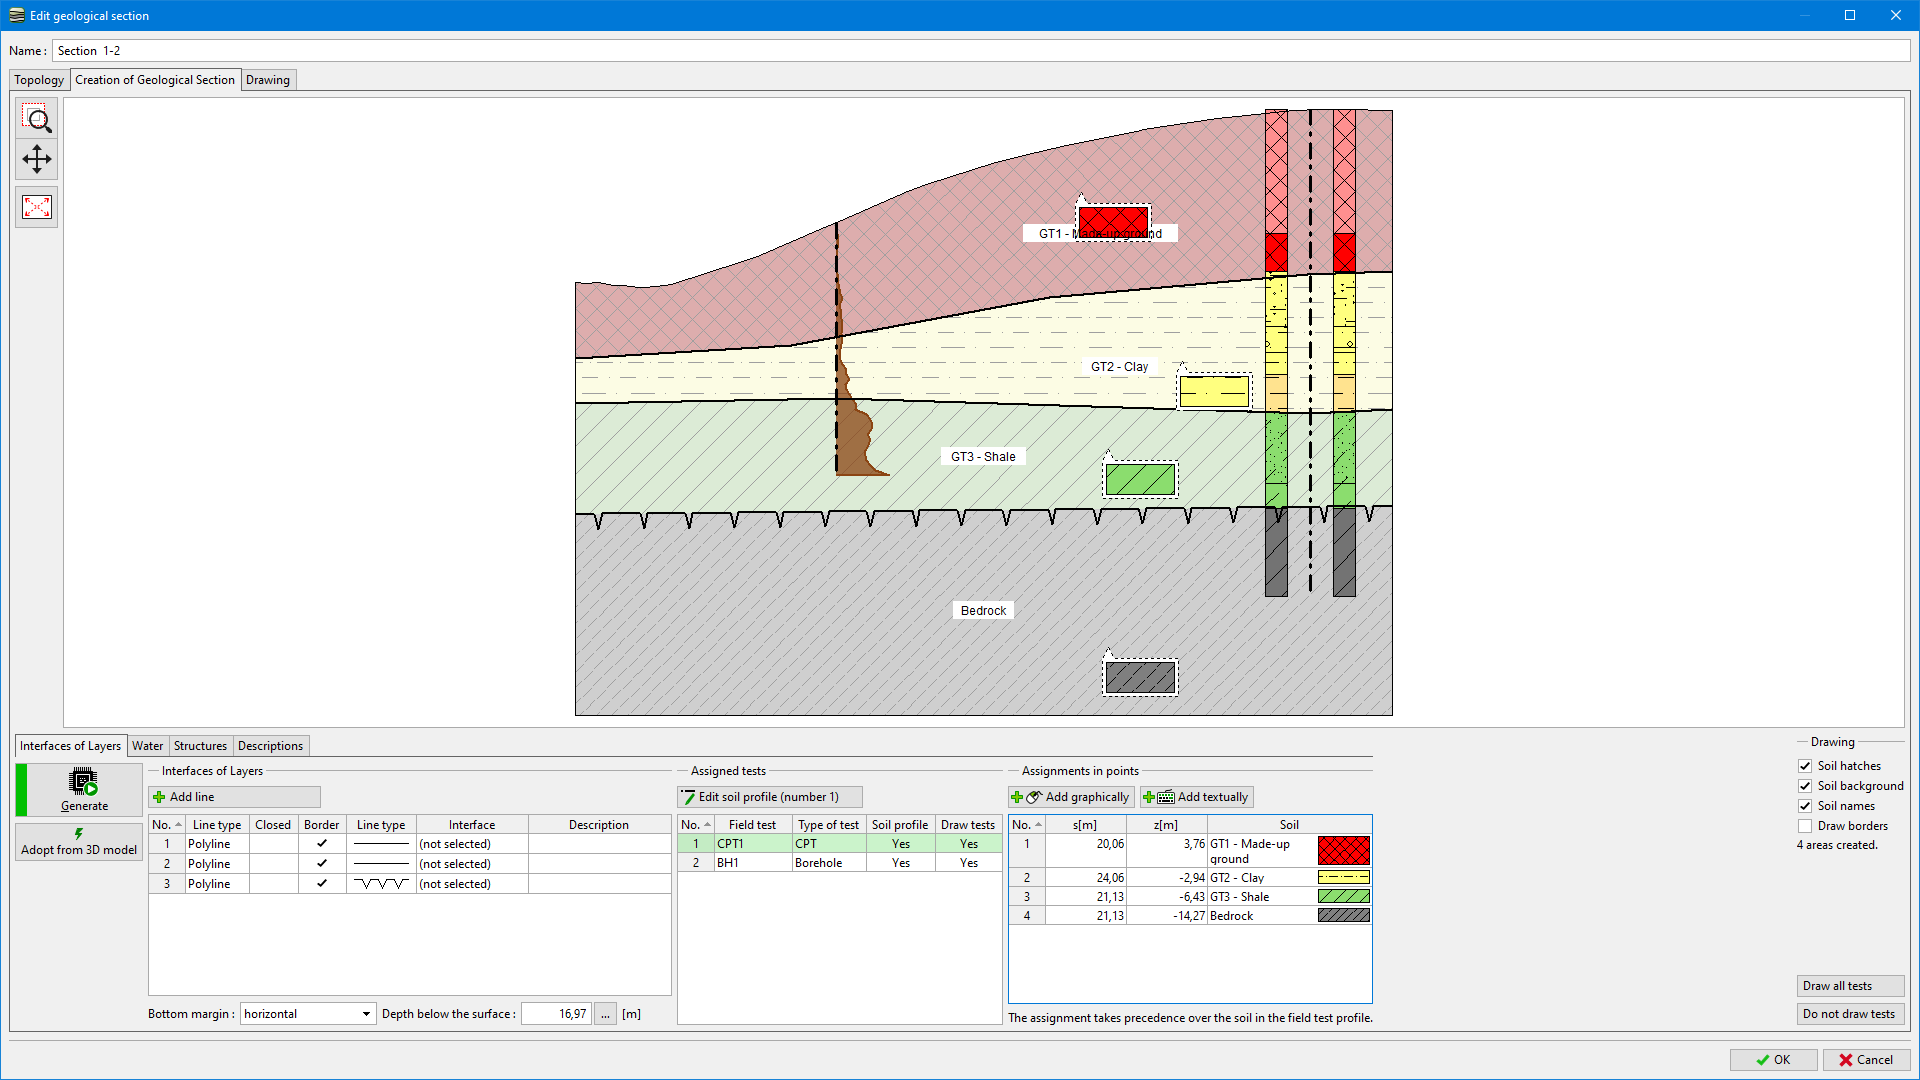
Task: Click the fit-to-screen extent icon
Action: pos(37,207)
